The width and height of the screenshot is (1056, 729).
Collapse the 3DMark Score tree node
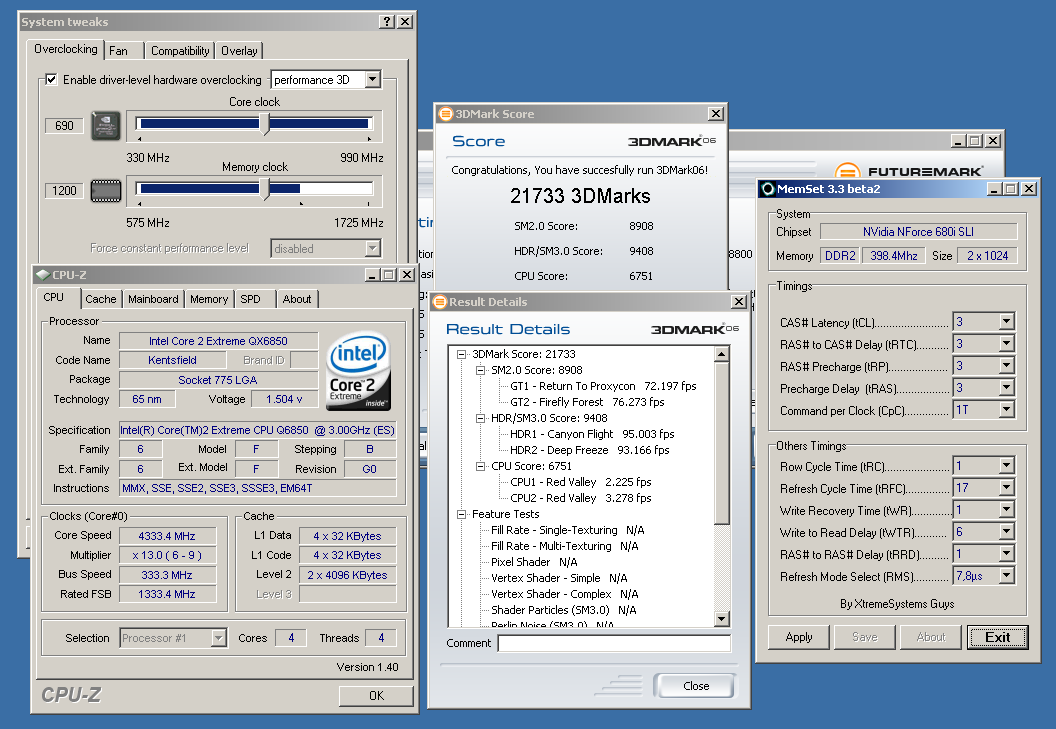point(462,354)
